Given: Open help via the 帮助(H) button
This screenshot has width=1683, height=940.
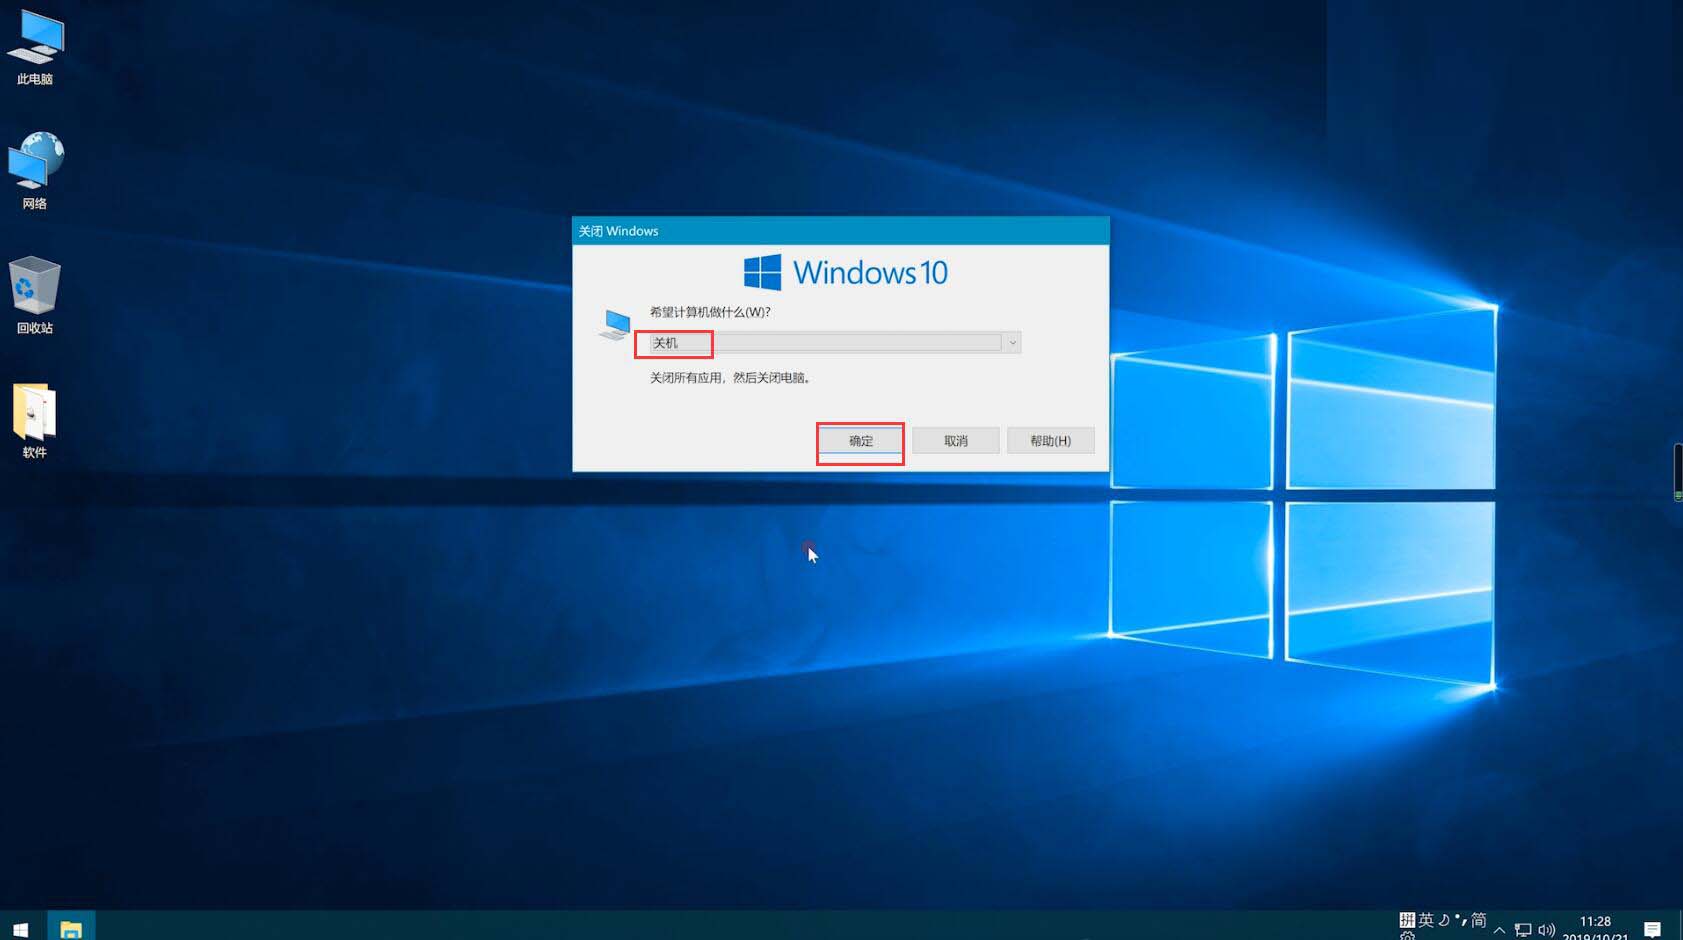Looking at the screenshot, I should [1050, 441].
